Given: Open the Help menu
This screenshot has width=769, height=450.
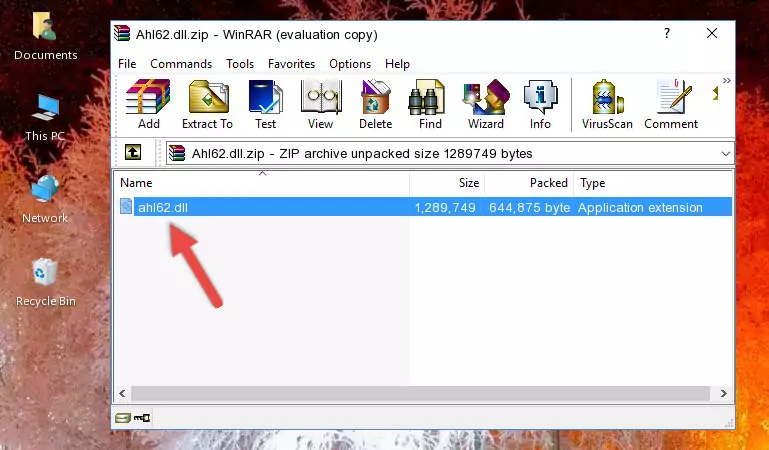Looking at the screenshot, I should click(x=397, y=64).
